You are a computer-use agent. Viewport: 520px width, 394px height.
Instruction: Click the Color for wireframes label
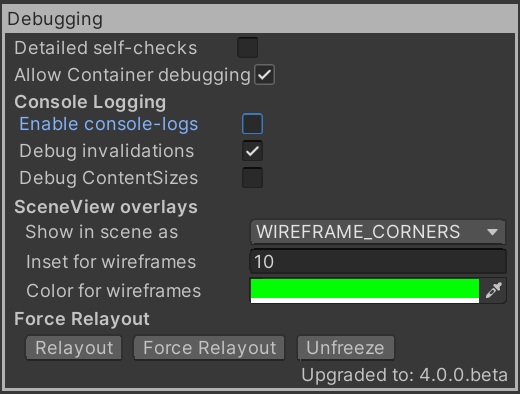[x=114, y=291]
